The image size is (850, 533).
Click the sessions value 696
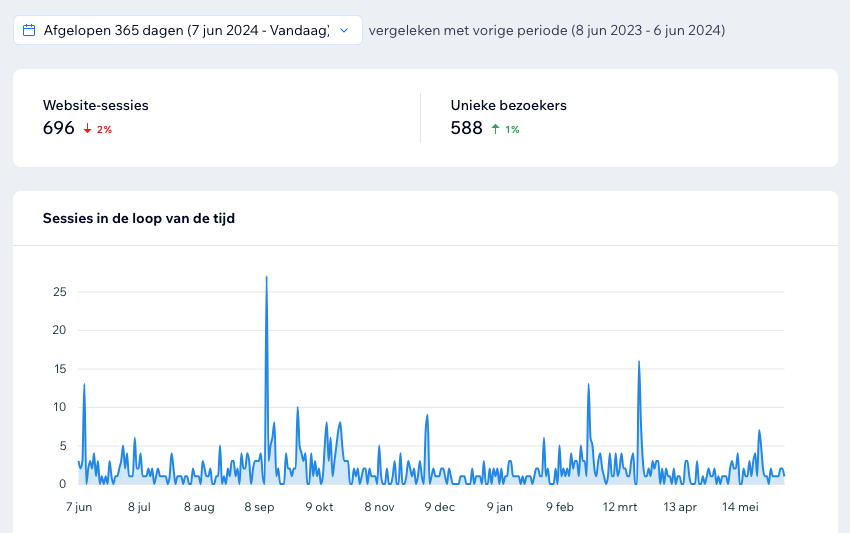59,128
